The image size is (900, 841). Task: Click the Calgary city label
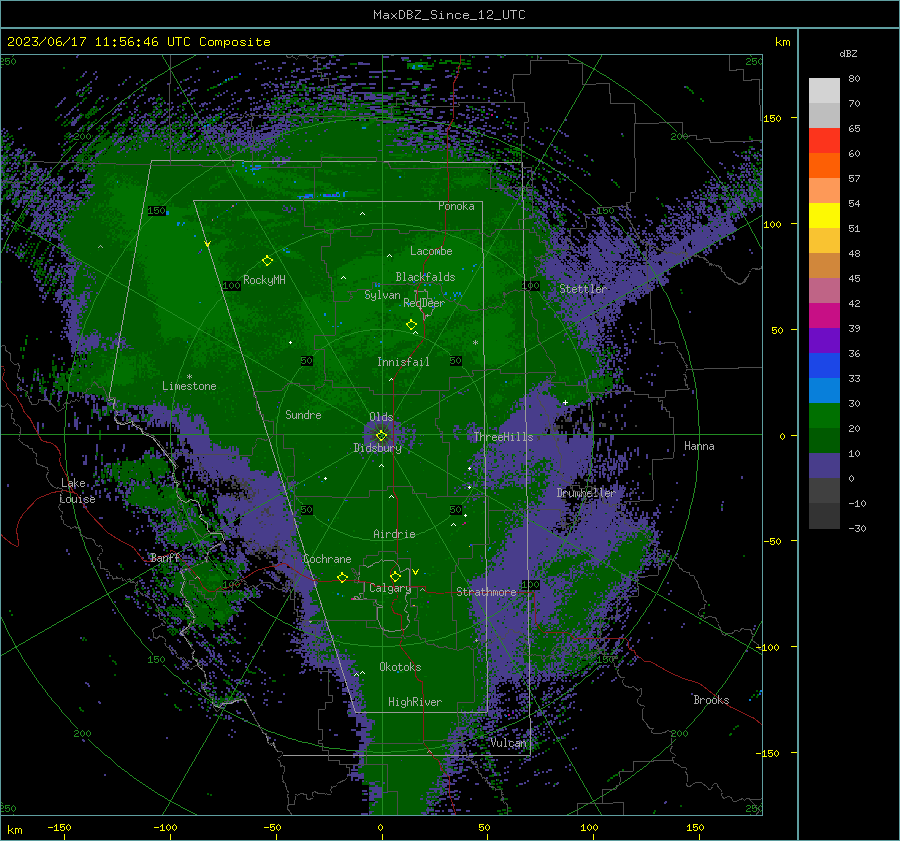coord(390,588)
